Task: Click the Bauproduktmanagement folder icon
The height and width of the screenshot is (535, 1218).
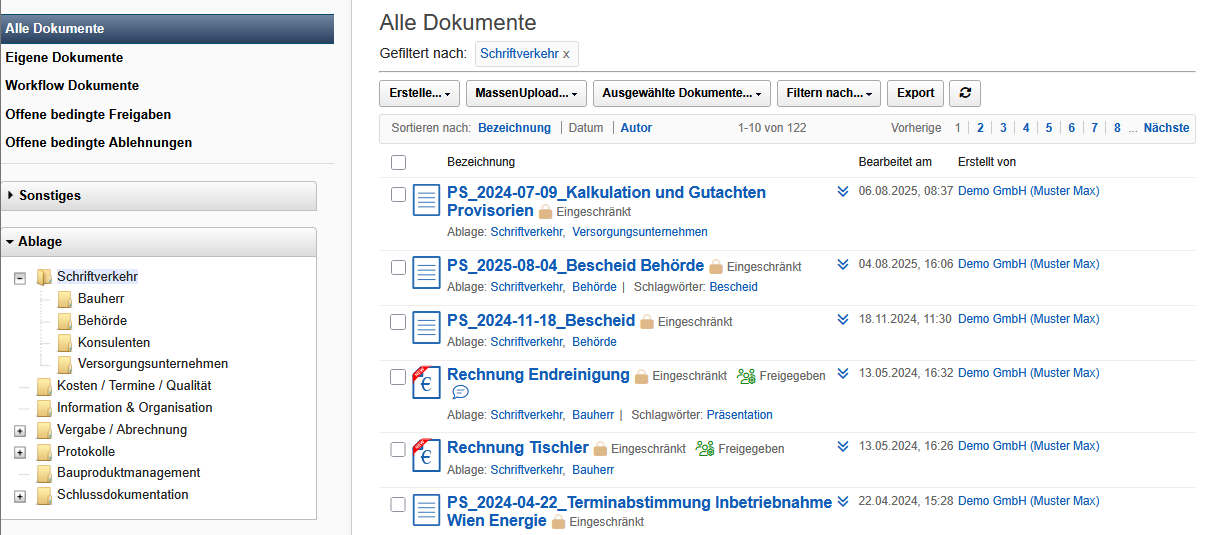Action: click(44, 473)
